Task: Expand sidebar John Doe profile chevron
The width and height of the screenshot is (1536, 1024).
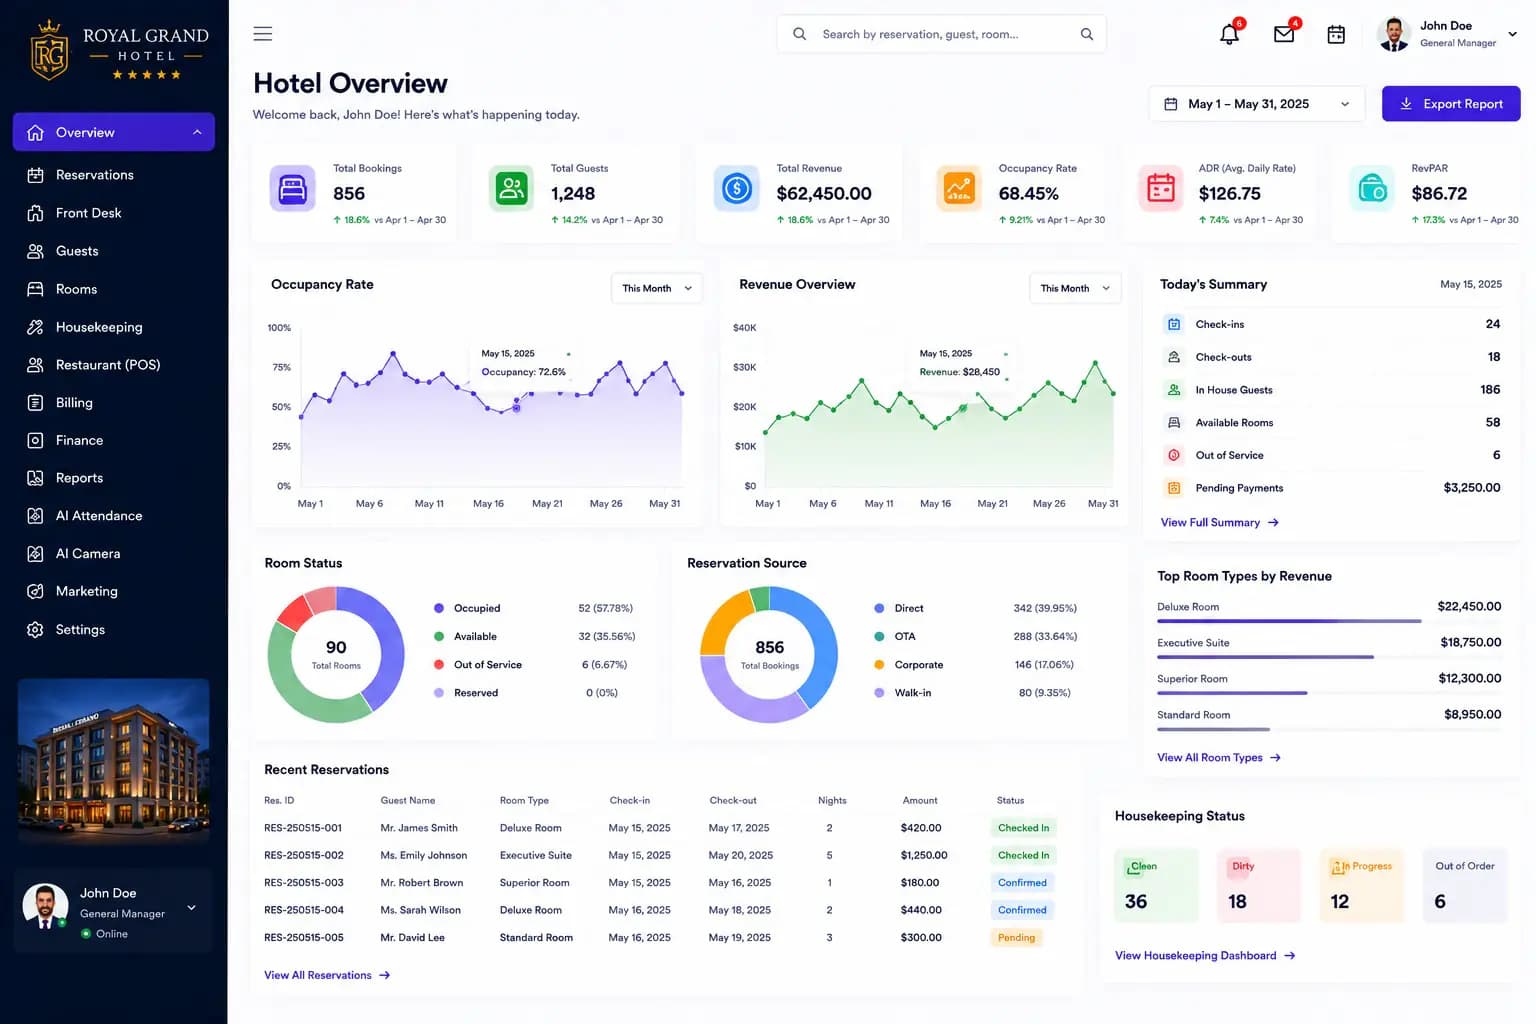Action: pos(191,908)
